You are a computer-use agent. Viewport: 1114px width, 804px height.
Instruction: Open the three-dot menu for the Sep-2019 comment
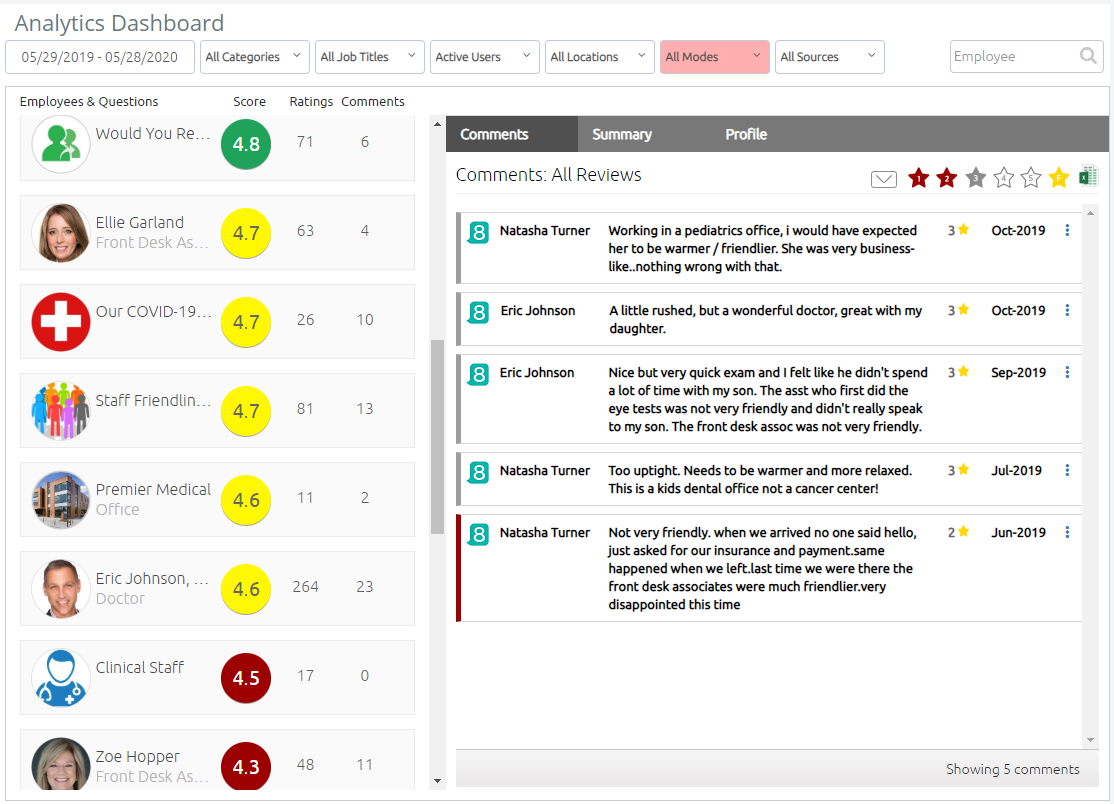coord(1067,372)
